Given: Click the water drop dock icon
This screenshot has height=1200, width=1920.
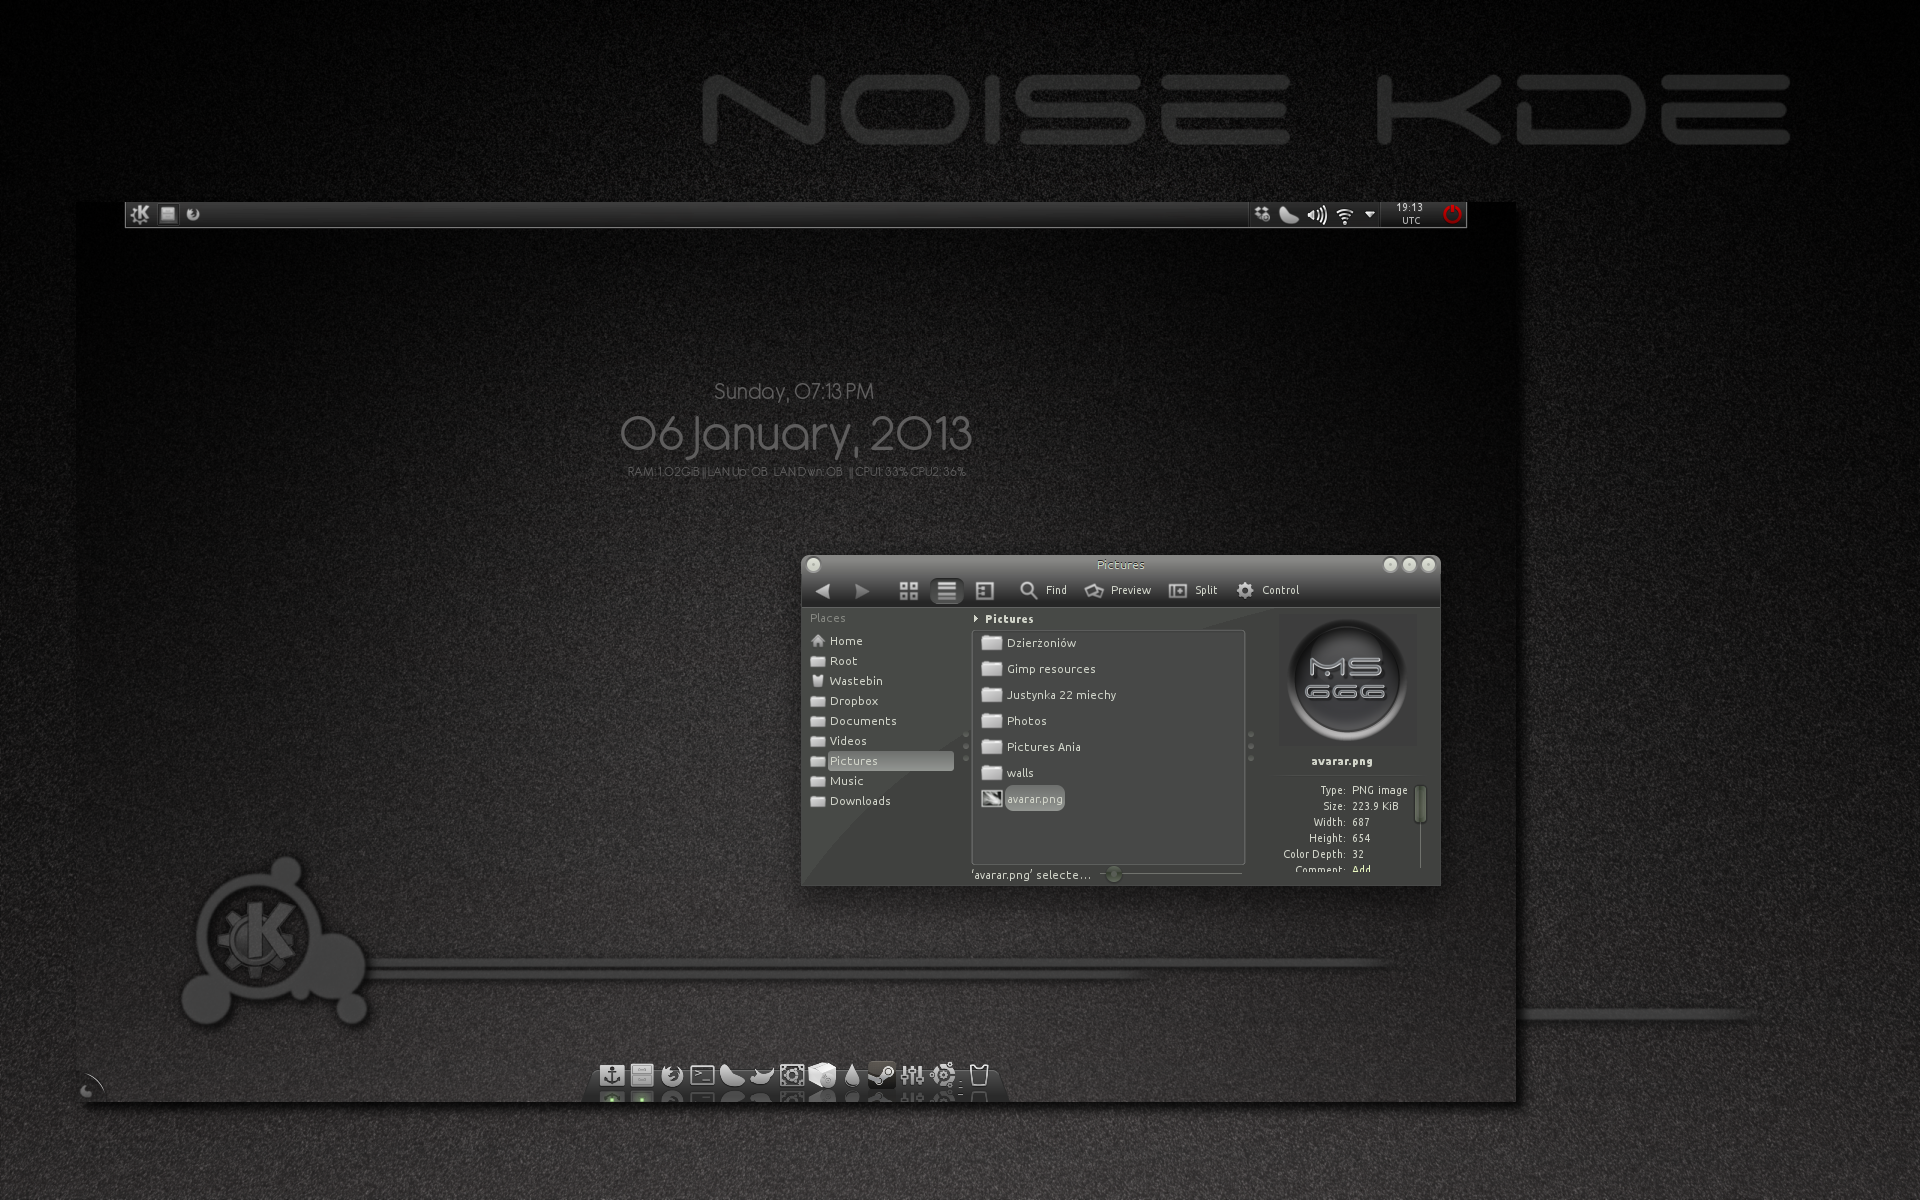Looking at the screenshot, I should [x=851, y=1075].
